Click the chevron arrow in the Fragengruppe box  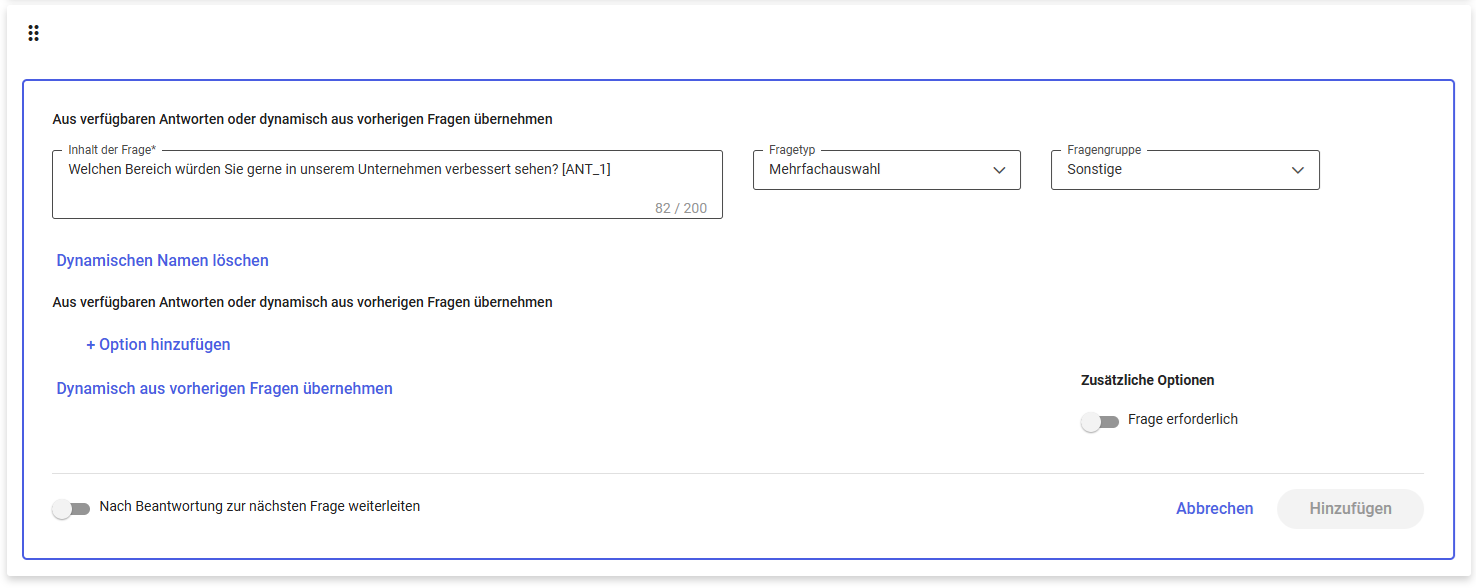[1298, 170]
